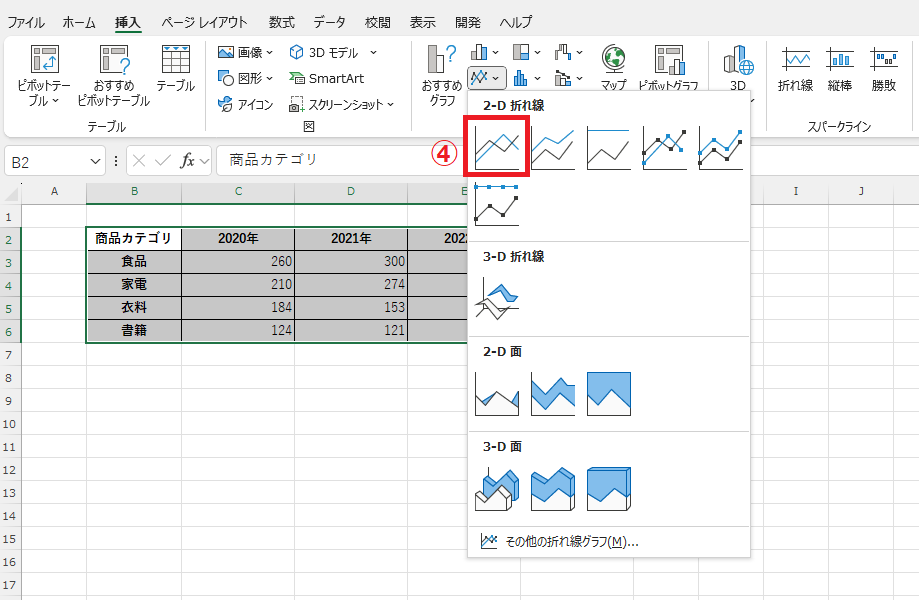Choose the 3-D area chart
The height and width of the screenshot is (600, 919).
point(496,489)
